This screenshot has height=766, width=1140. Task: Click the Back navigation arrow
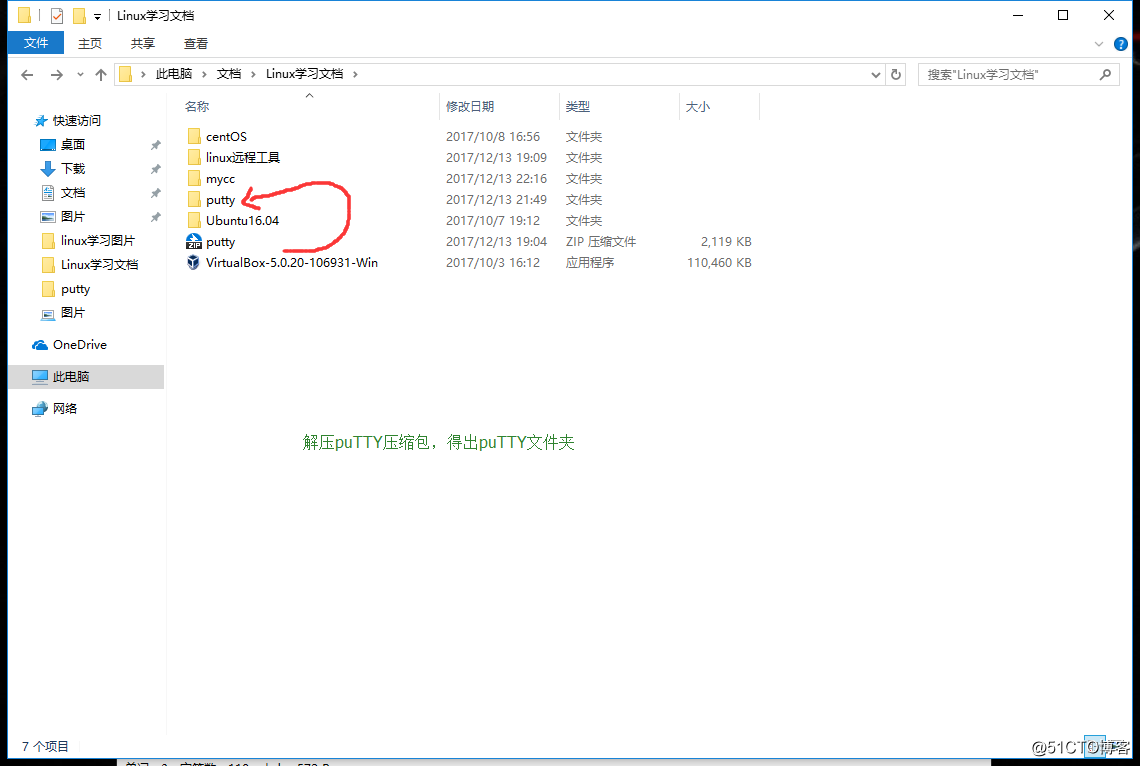pyautogui.click(x=27, y=74)
